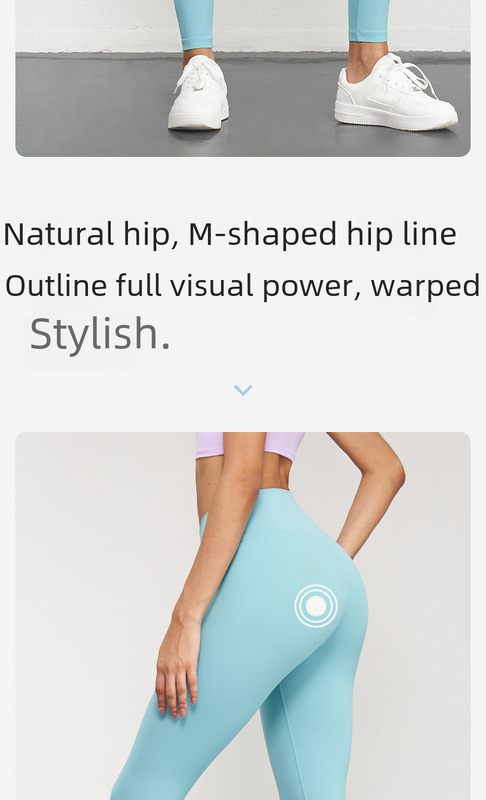Click the lilac sports bra in photo
486x800 pixels.
pyautogui.click(x=250, y=444)
